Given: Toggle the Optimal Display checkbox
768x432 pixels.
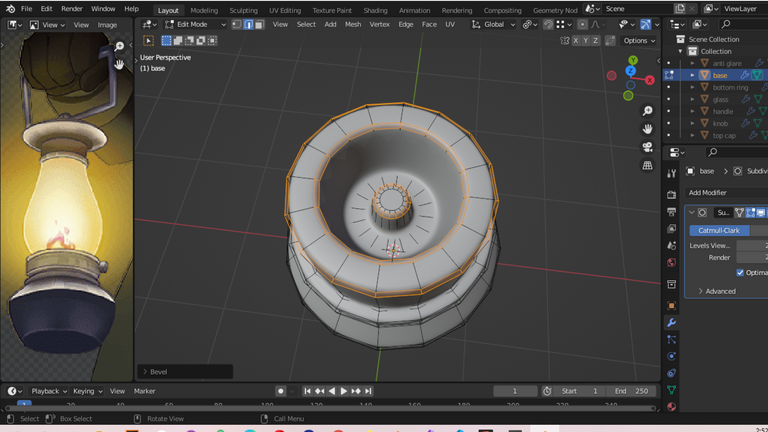Looking at the screenshot, I should 740,273.
